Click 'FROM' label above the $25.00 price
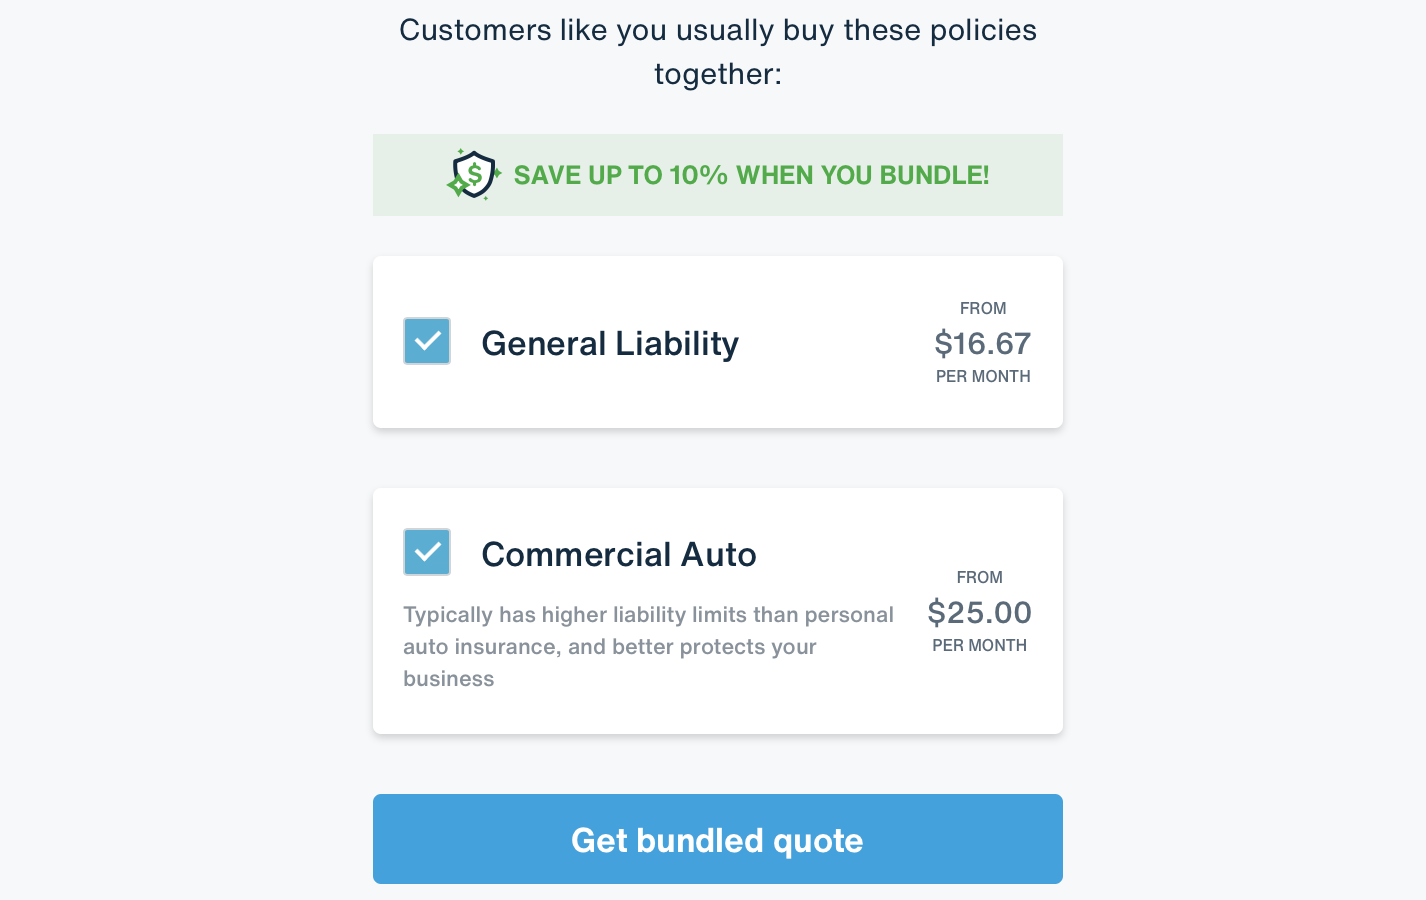 point(979,578)
